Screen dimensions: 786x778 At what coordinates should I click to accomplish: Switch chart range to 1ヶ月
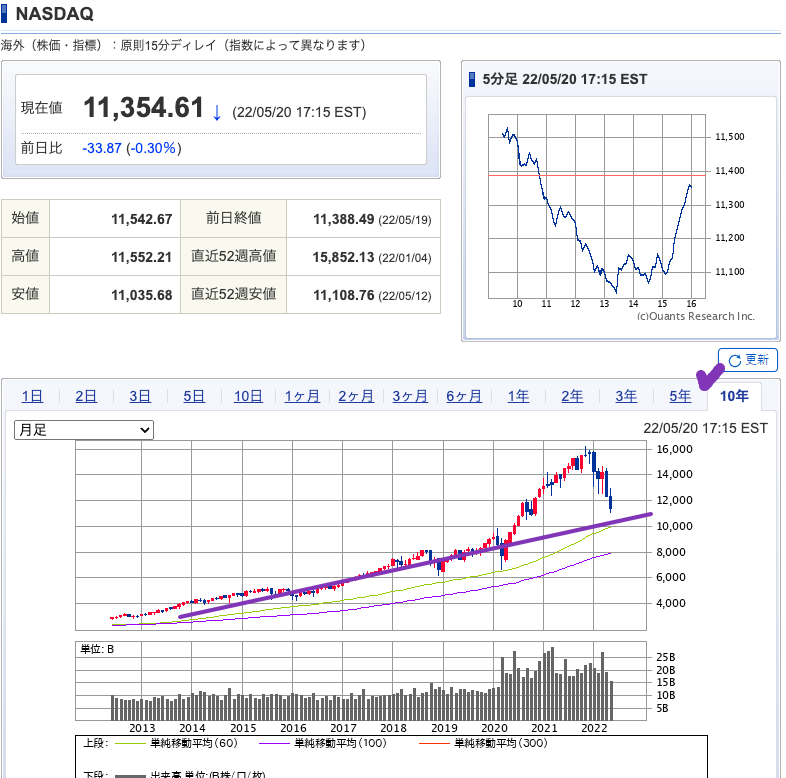coord(302,396)
